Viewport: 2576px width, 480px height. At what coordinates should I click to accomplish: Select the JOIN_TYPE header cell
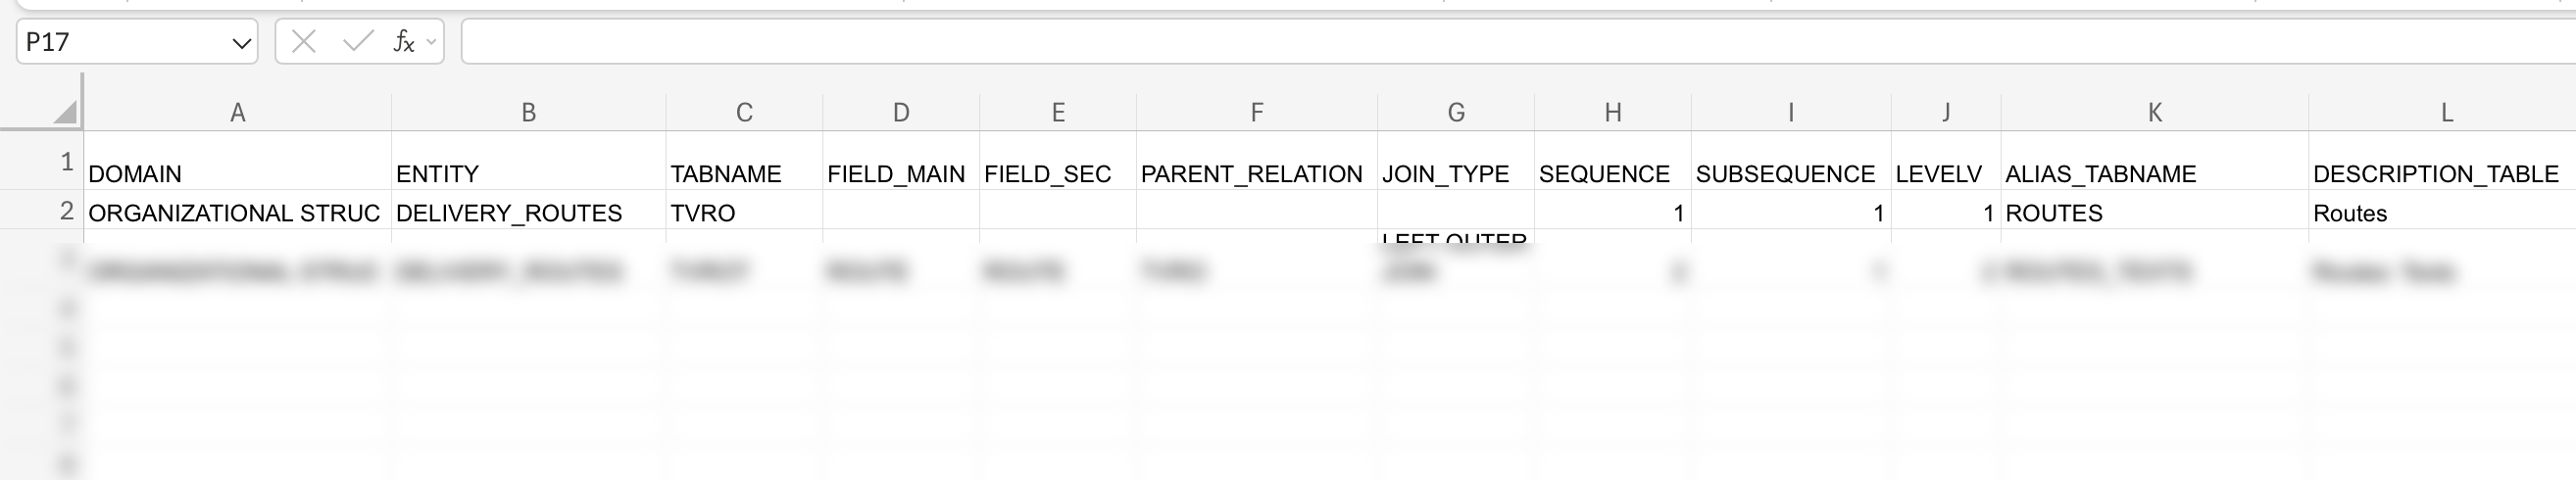click(1455, 173)
